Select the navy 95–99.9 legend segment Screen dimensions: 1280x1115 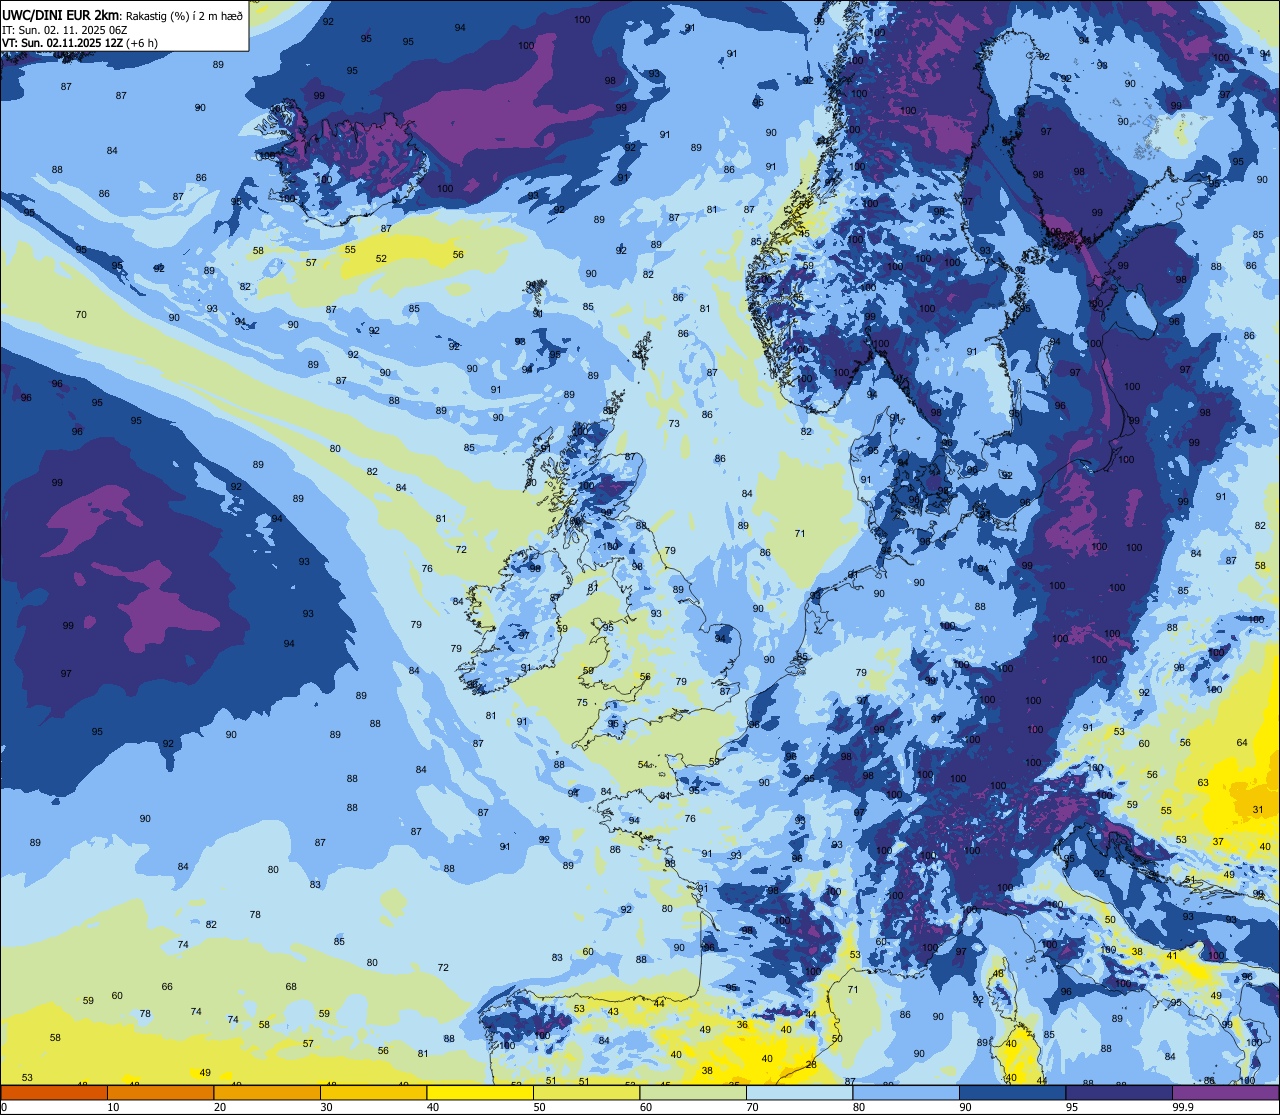(x=1119, y=1092)
